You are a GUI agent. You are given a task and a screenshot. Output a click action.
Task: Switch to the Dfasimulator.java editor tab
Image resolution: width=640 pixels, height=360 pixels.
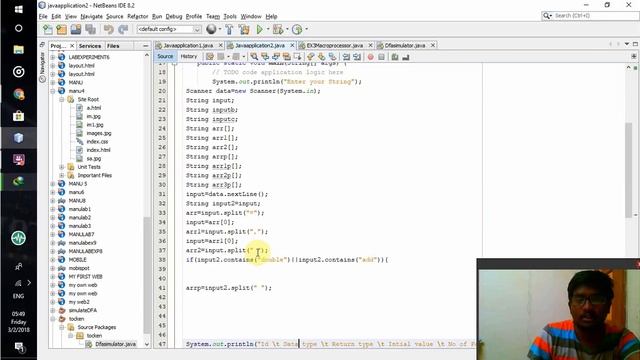coord(405,45)
